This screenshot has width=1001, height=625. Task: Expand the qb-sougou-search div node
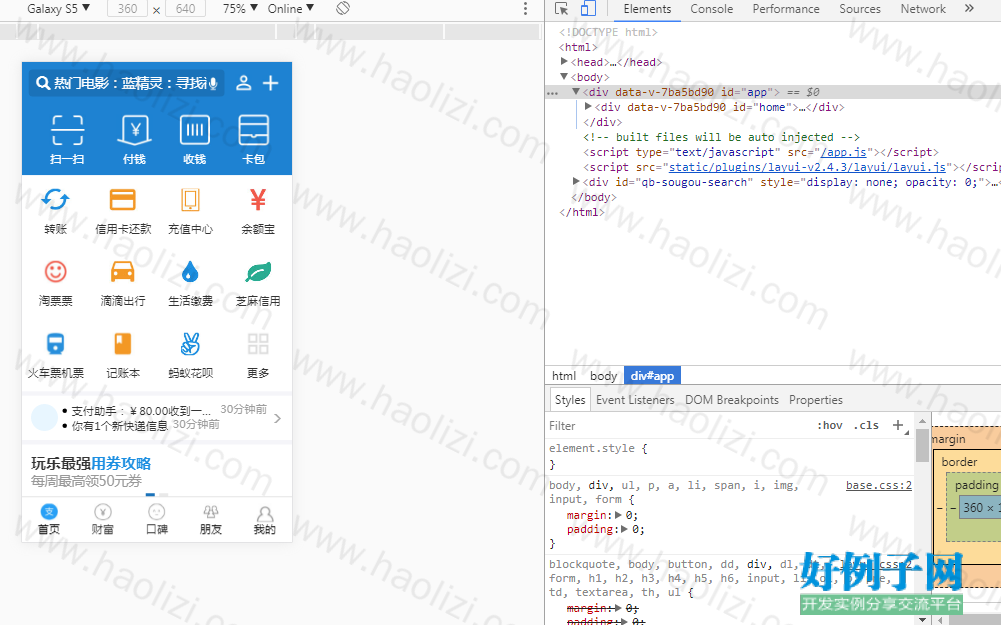coord(576,181)
